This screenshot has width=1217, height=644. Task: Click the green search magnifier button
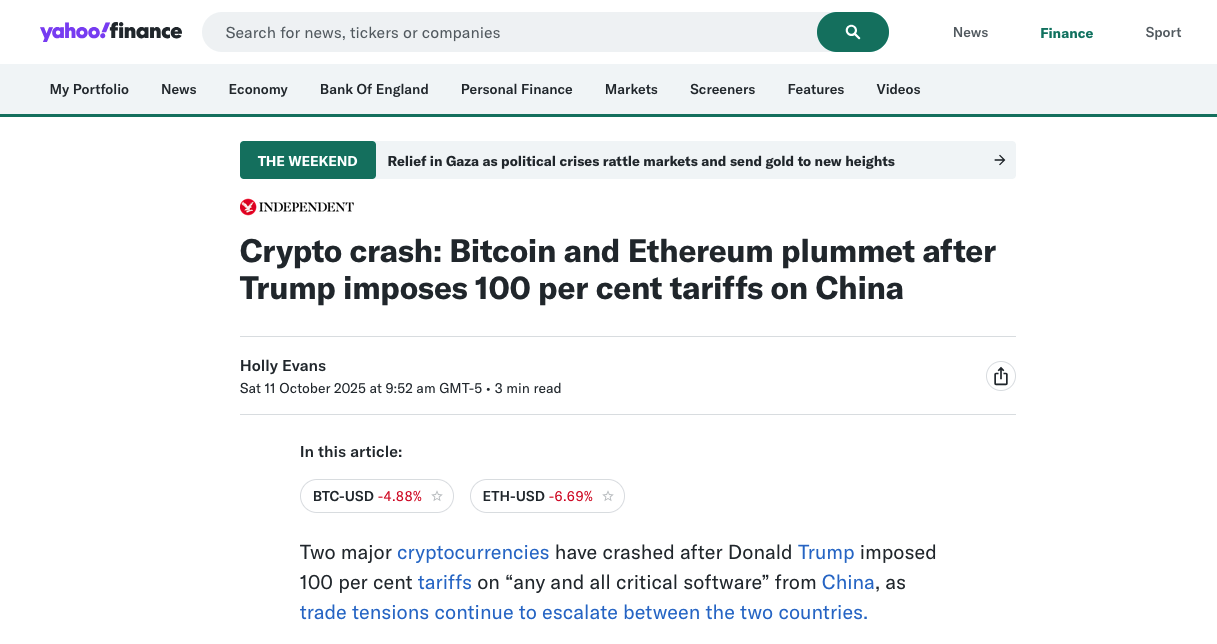click(x=852, y=32)
